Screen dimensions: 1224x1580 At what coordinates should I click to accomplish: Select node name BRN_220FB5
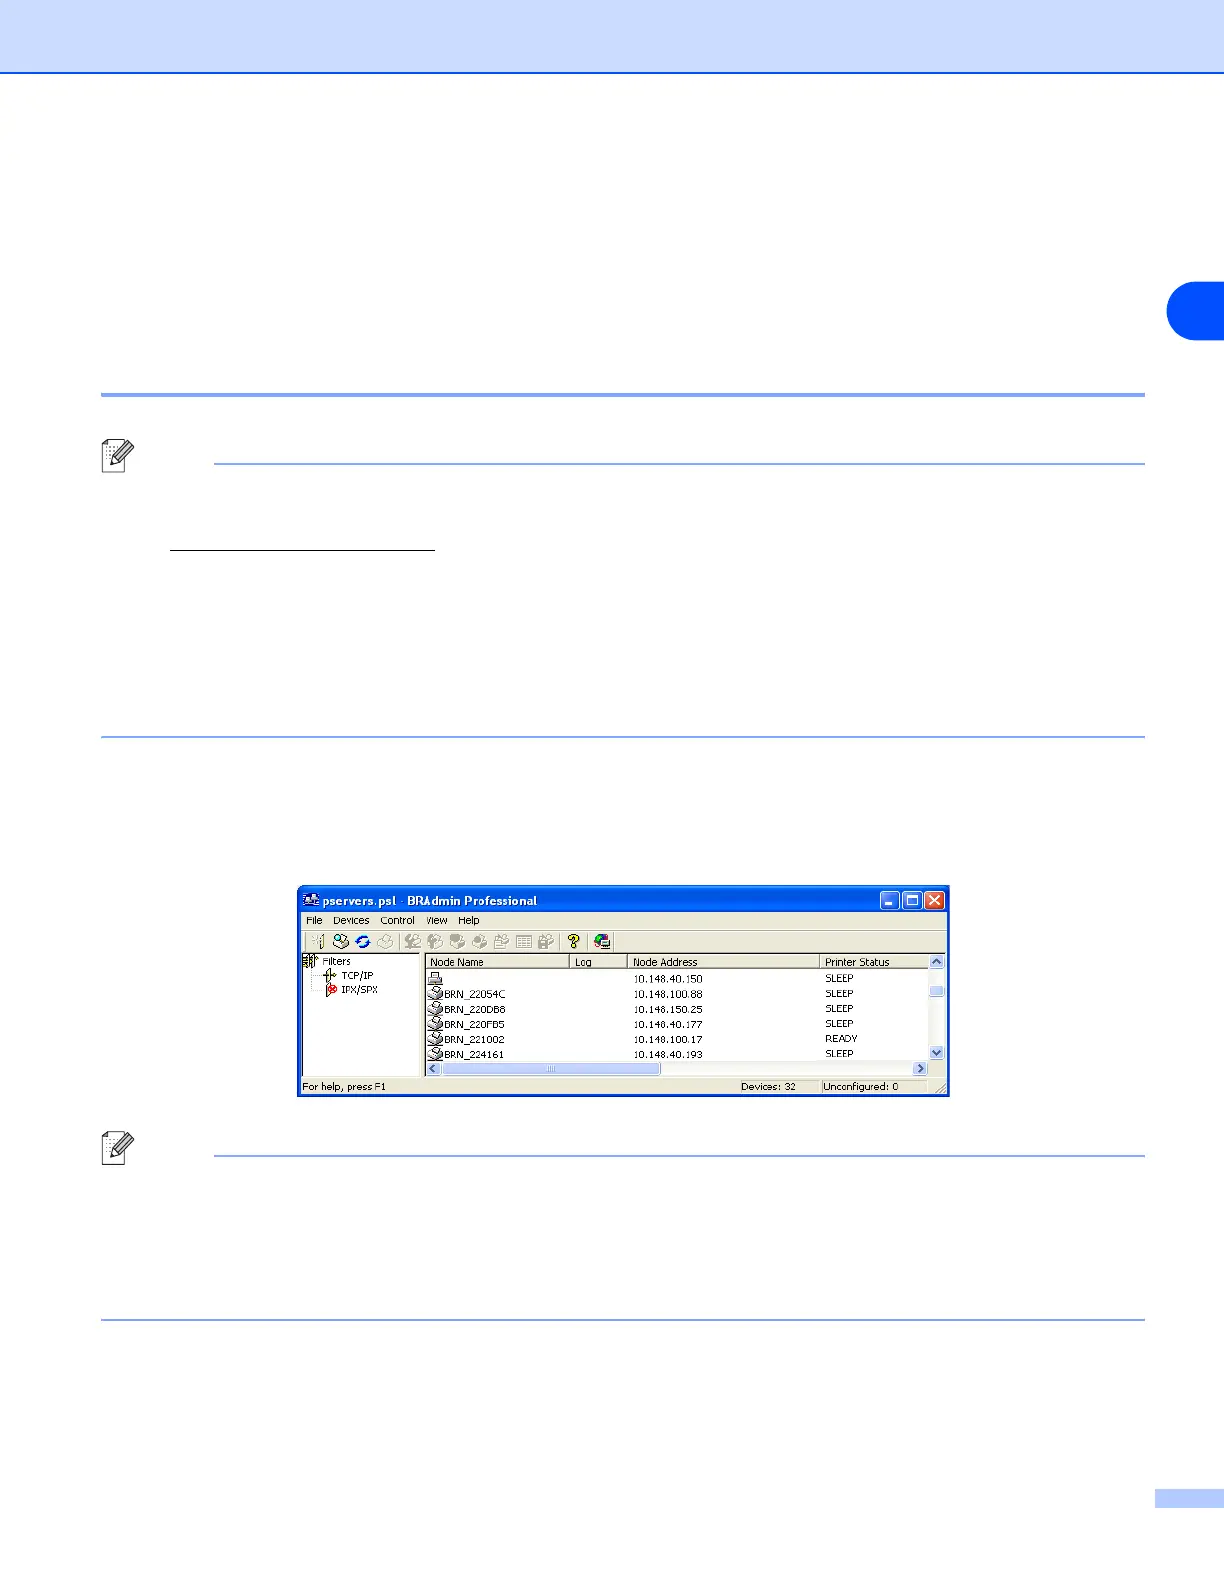(474, 1024)
